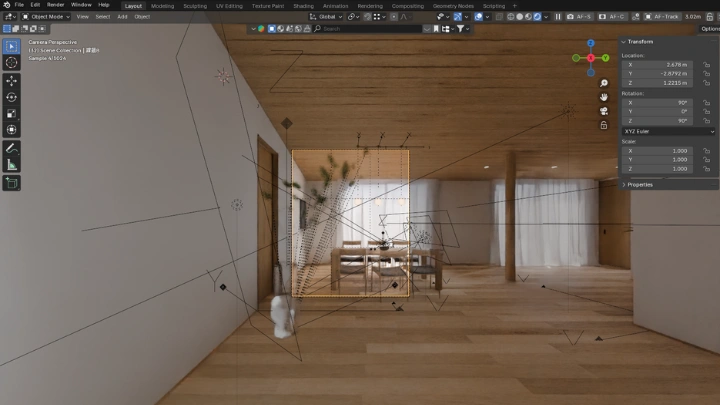Toggle show gizmos button
This screenshot has height=405, width=720.
point(457,17)
